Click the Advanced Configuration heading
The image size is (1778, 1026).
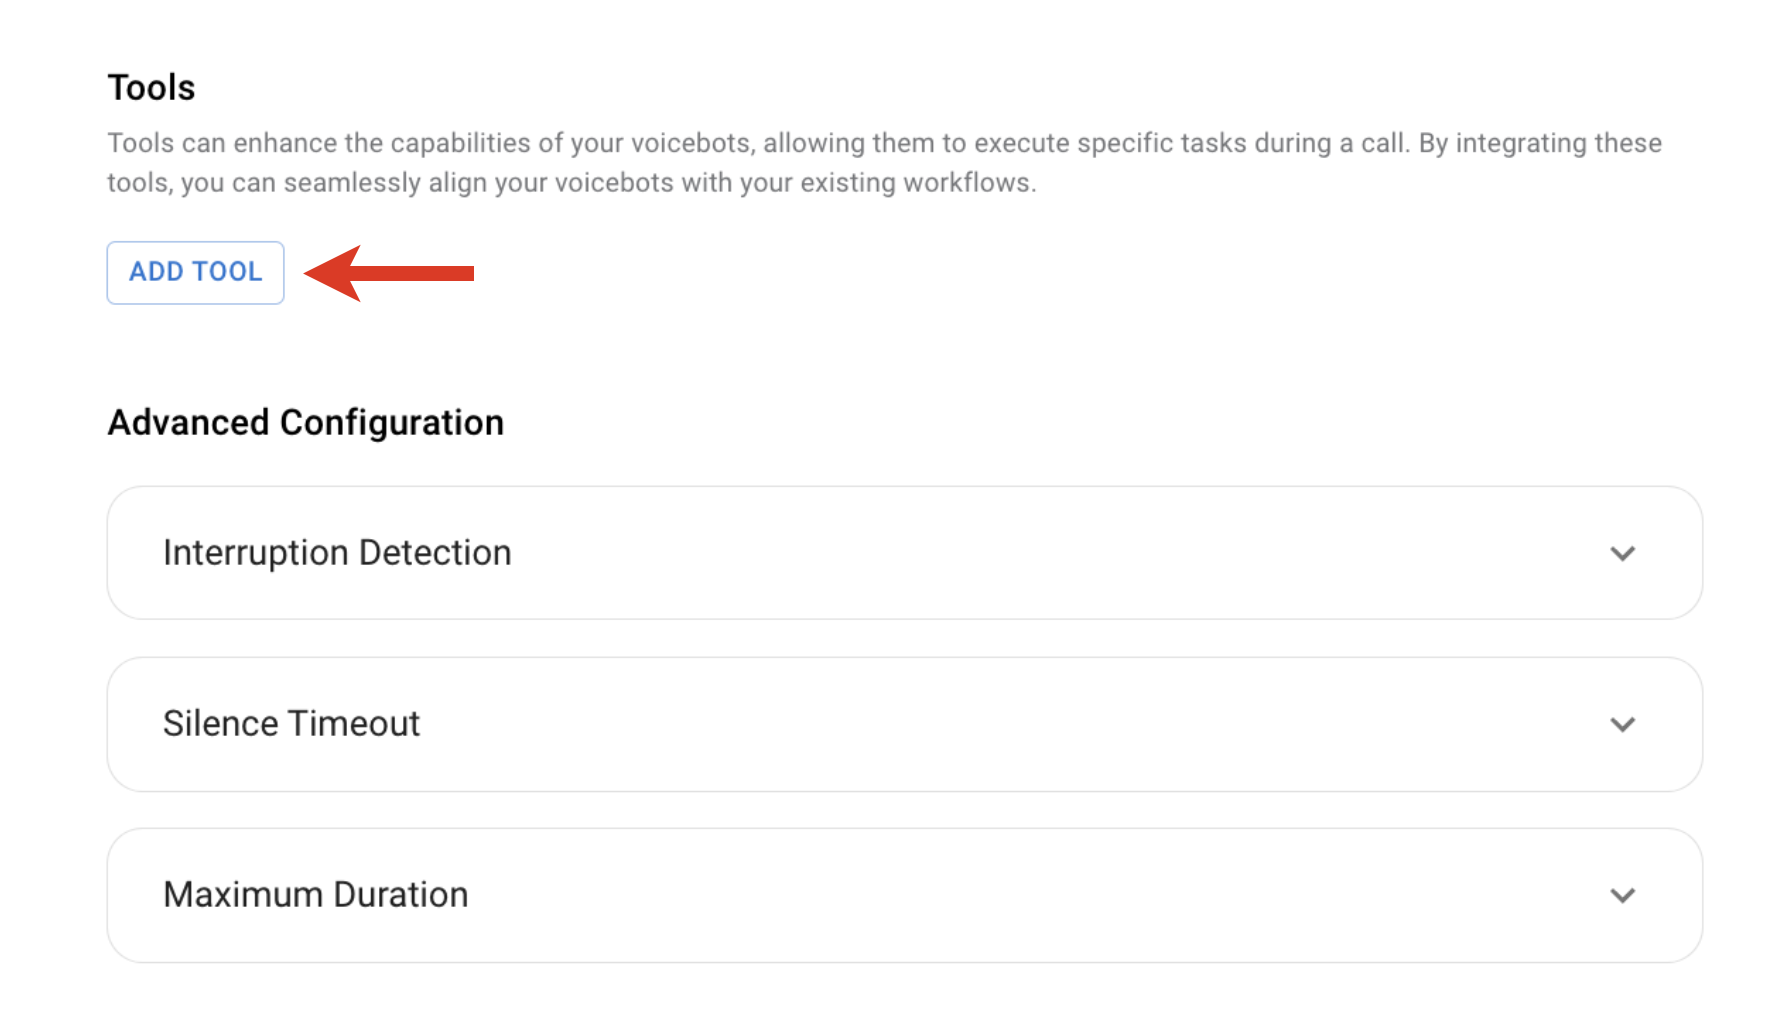click(x=305, y=423)
